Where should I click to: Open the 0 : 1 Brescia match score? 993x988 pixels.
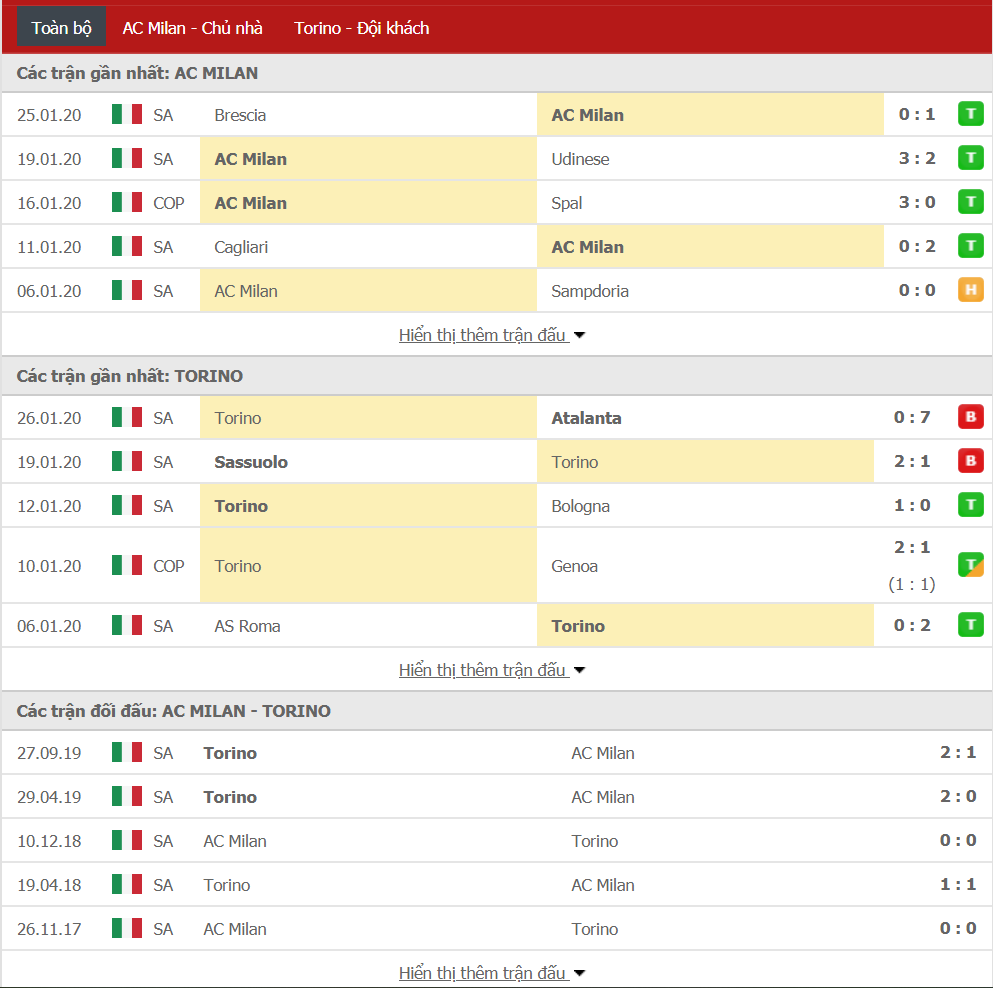(916, 115)
